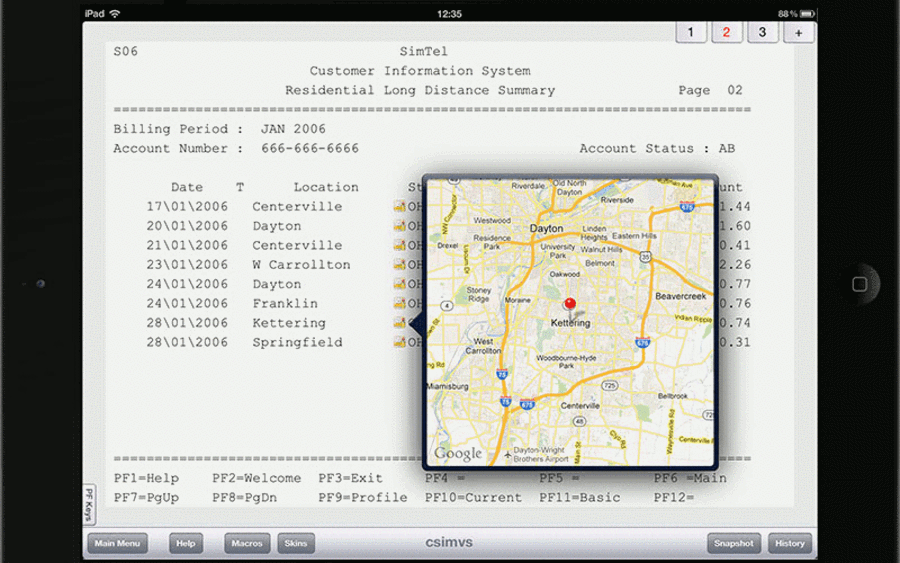Select location Franklin
Viewport: 900px width, 563px height.
click(285, 304)
